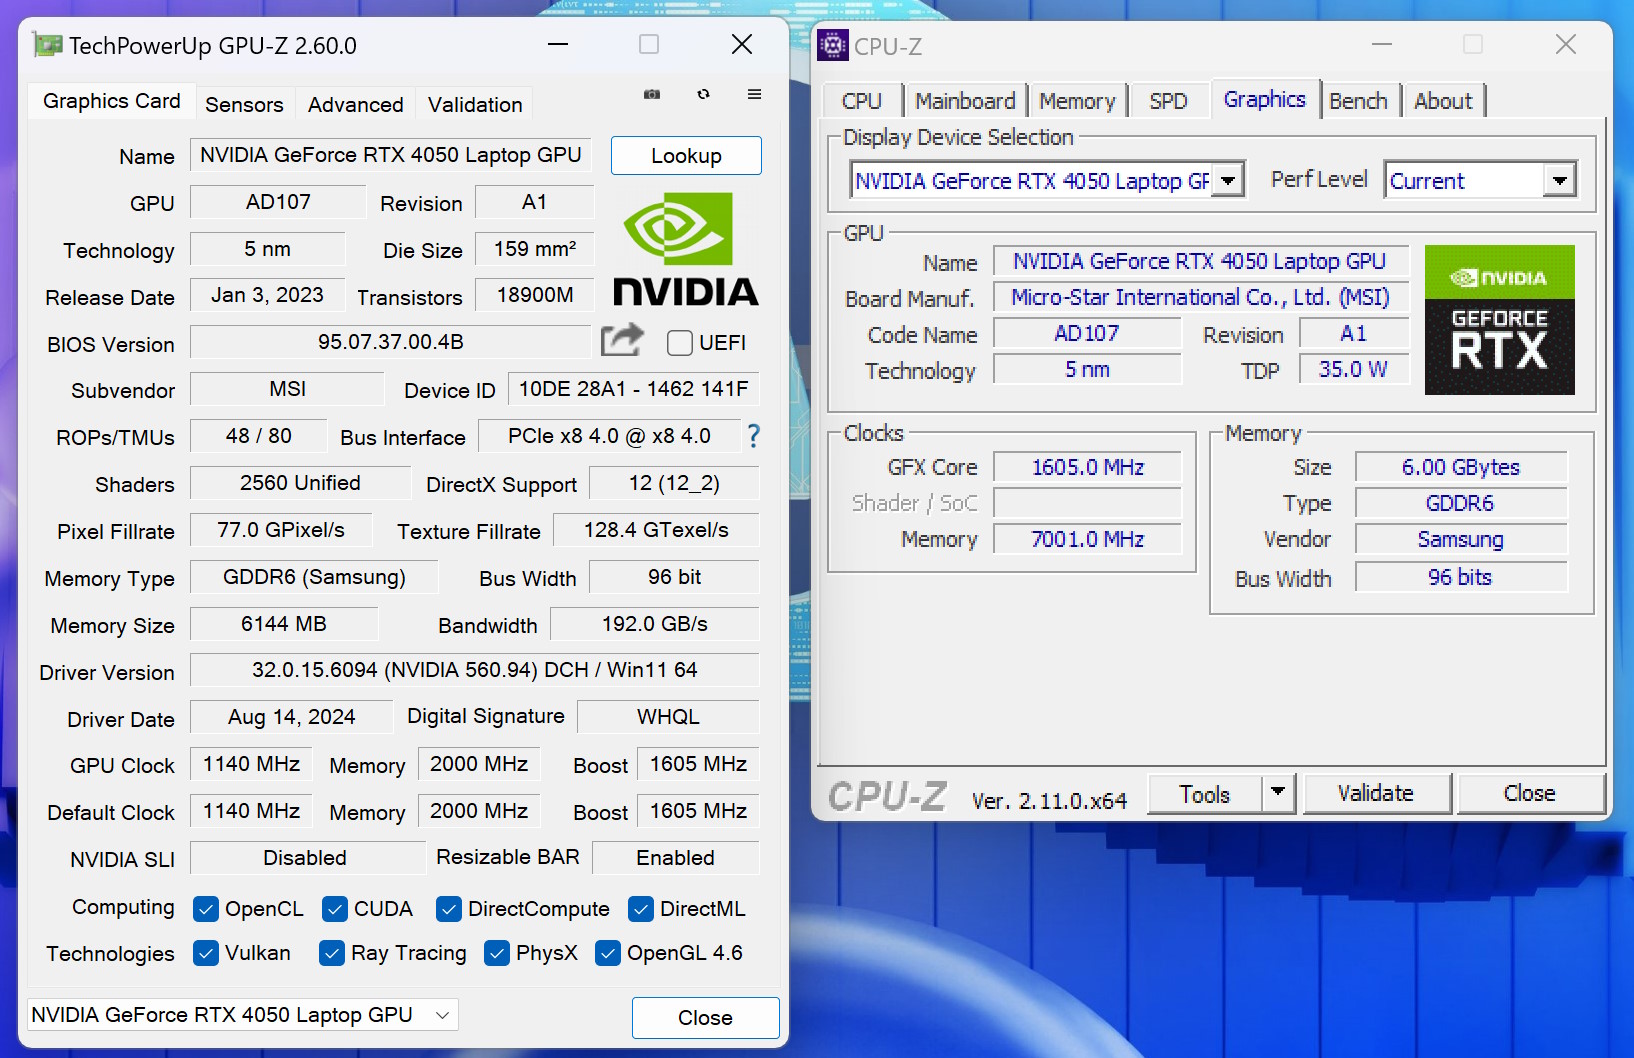Open GPU selection dropdown at GPU-Z bottom
Screen dimensions: 1634x1058
(x=242, y=1015)
